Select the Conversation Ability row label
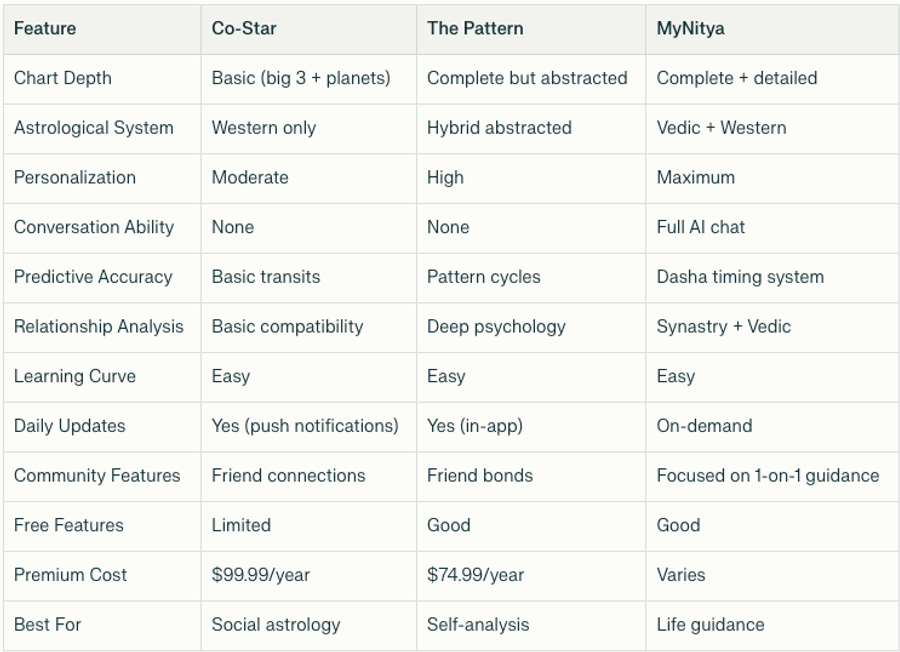The height and width of the screenshot is (652, 900). (93, 227)
